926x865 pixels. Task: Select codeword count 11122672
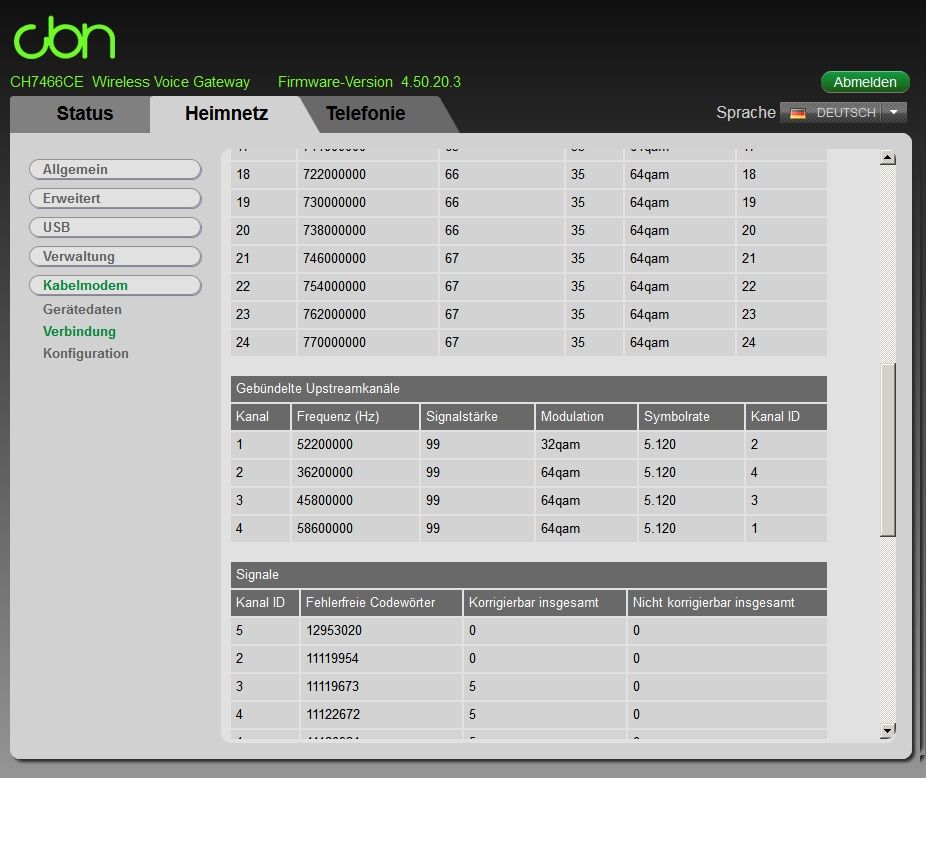pos(381,714)
